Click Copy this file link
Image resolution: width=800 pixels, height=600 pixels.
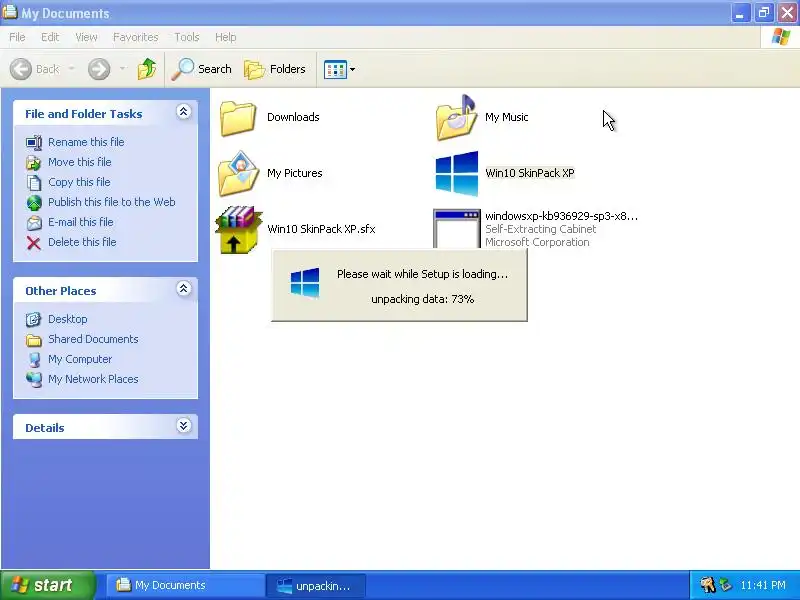click(x=79, y=182)
